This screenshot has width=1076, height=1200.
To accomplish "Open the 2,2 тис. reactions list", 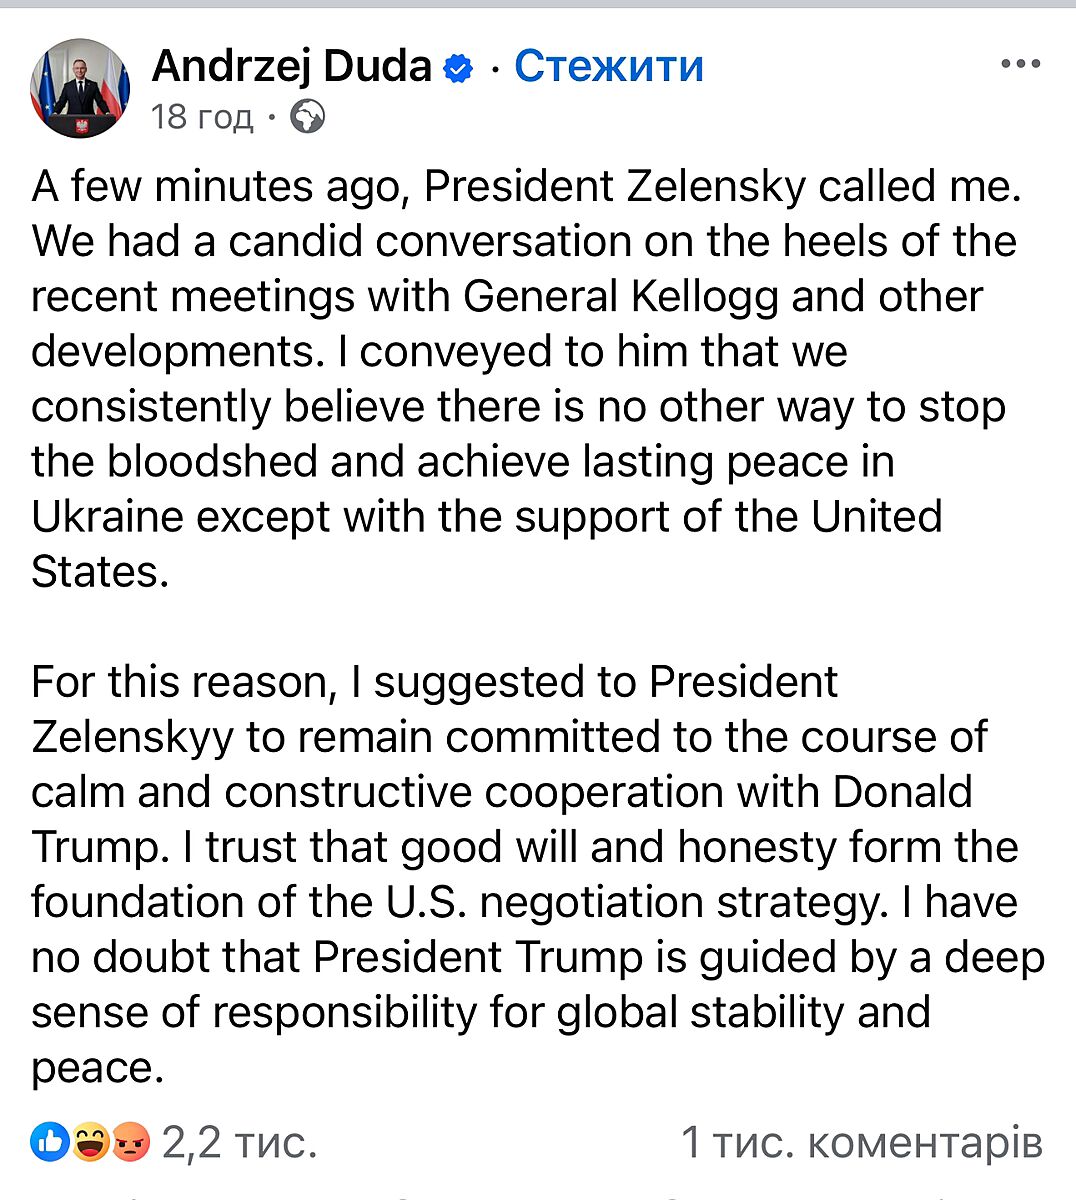I will pyautogui.click(x=239, y=1142).
